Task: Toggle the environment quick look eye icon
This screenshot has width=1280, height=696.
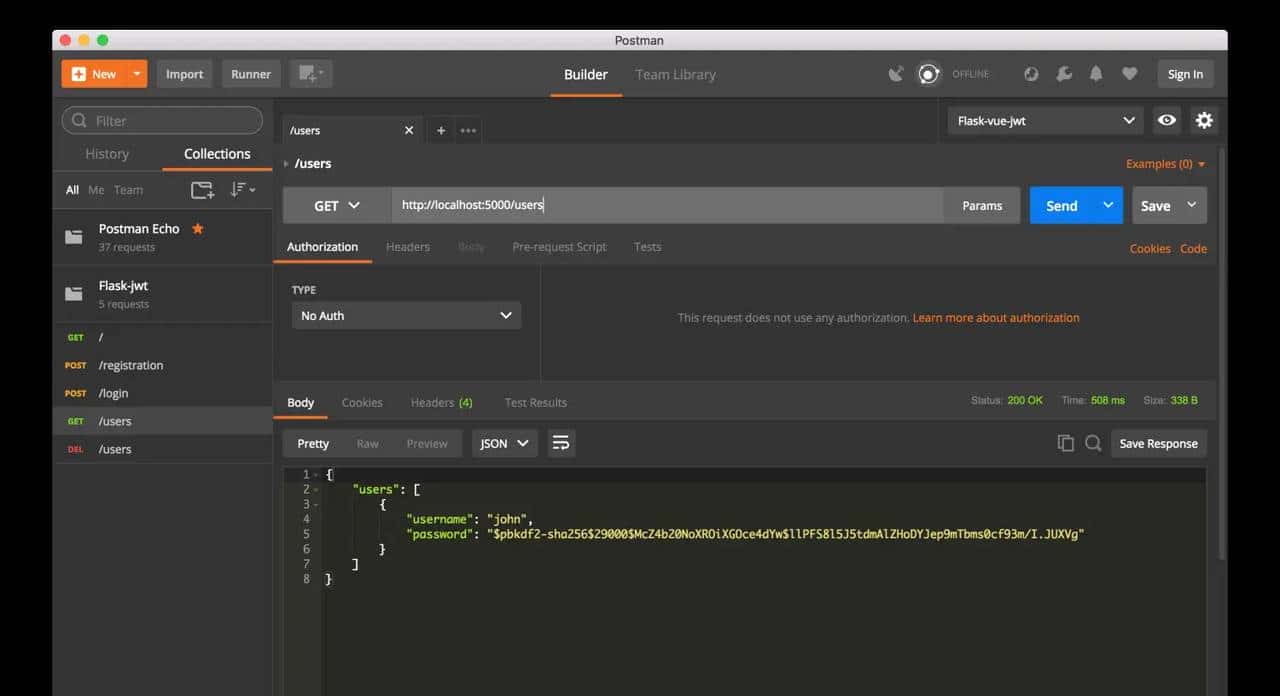Action: pyautogui.click(x=1166, y=120)
